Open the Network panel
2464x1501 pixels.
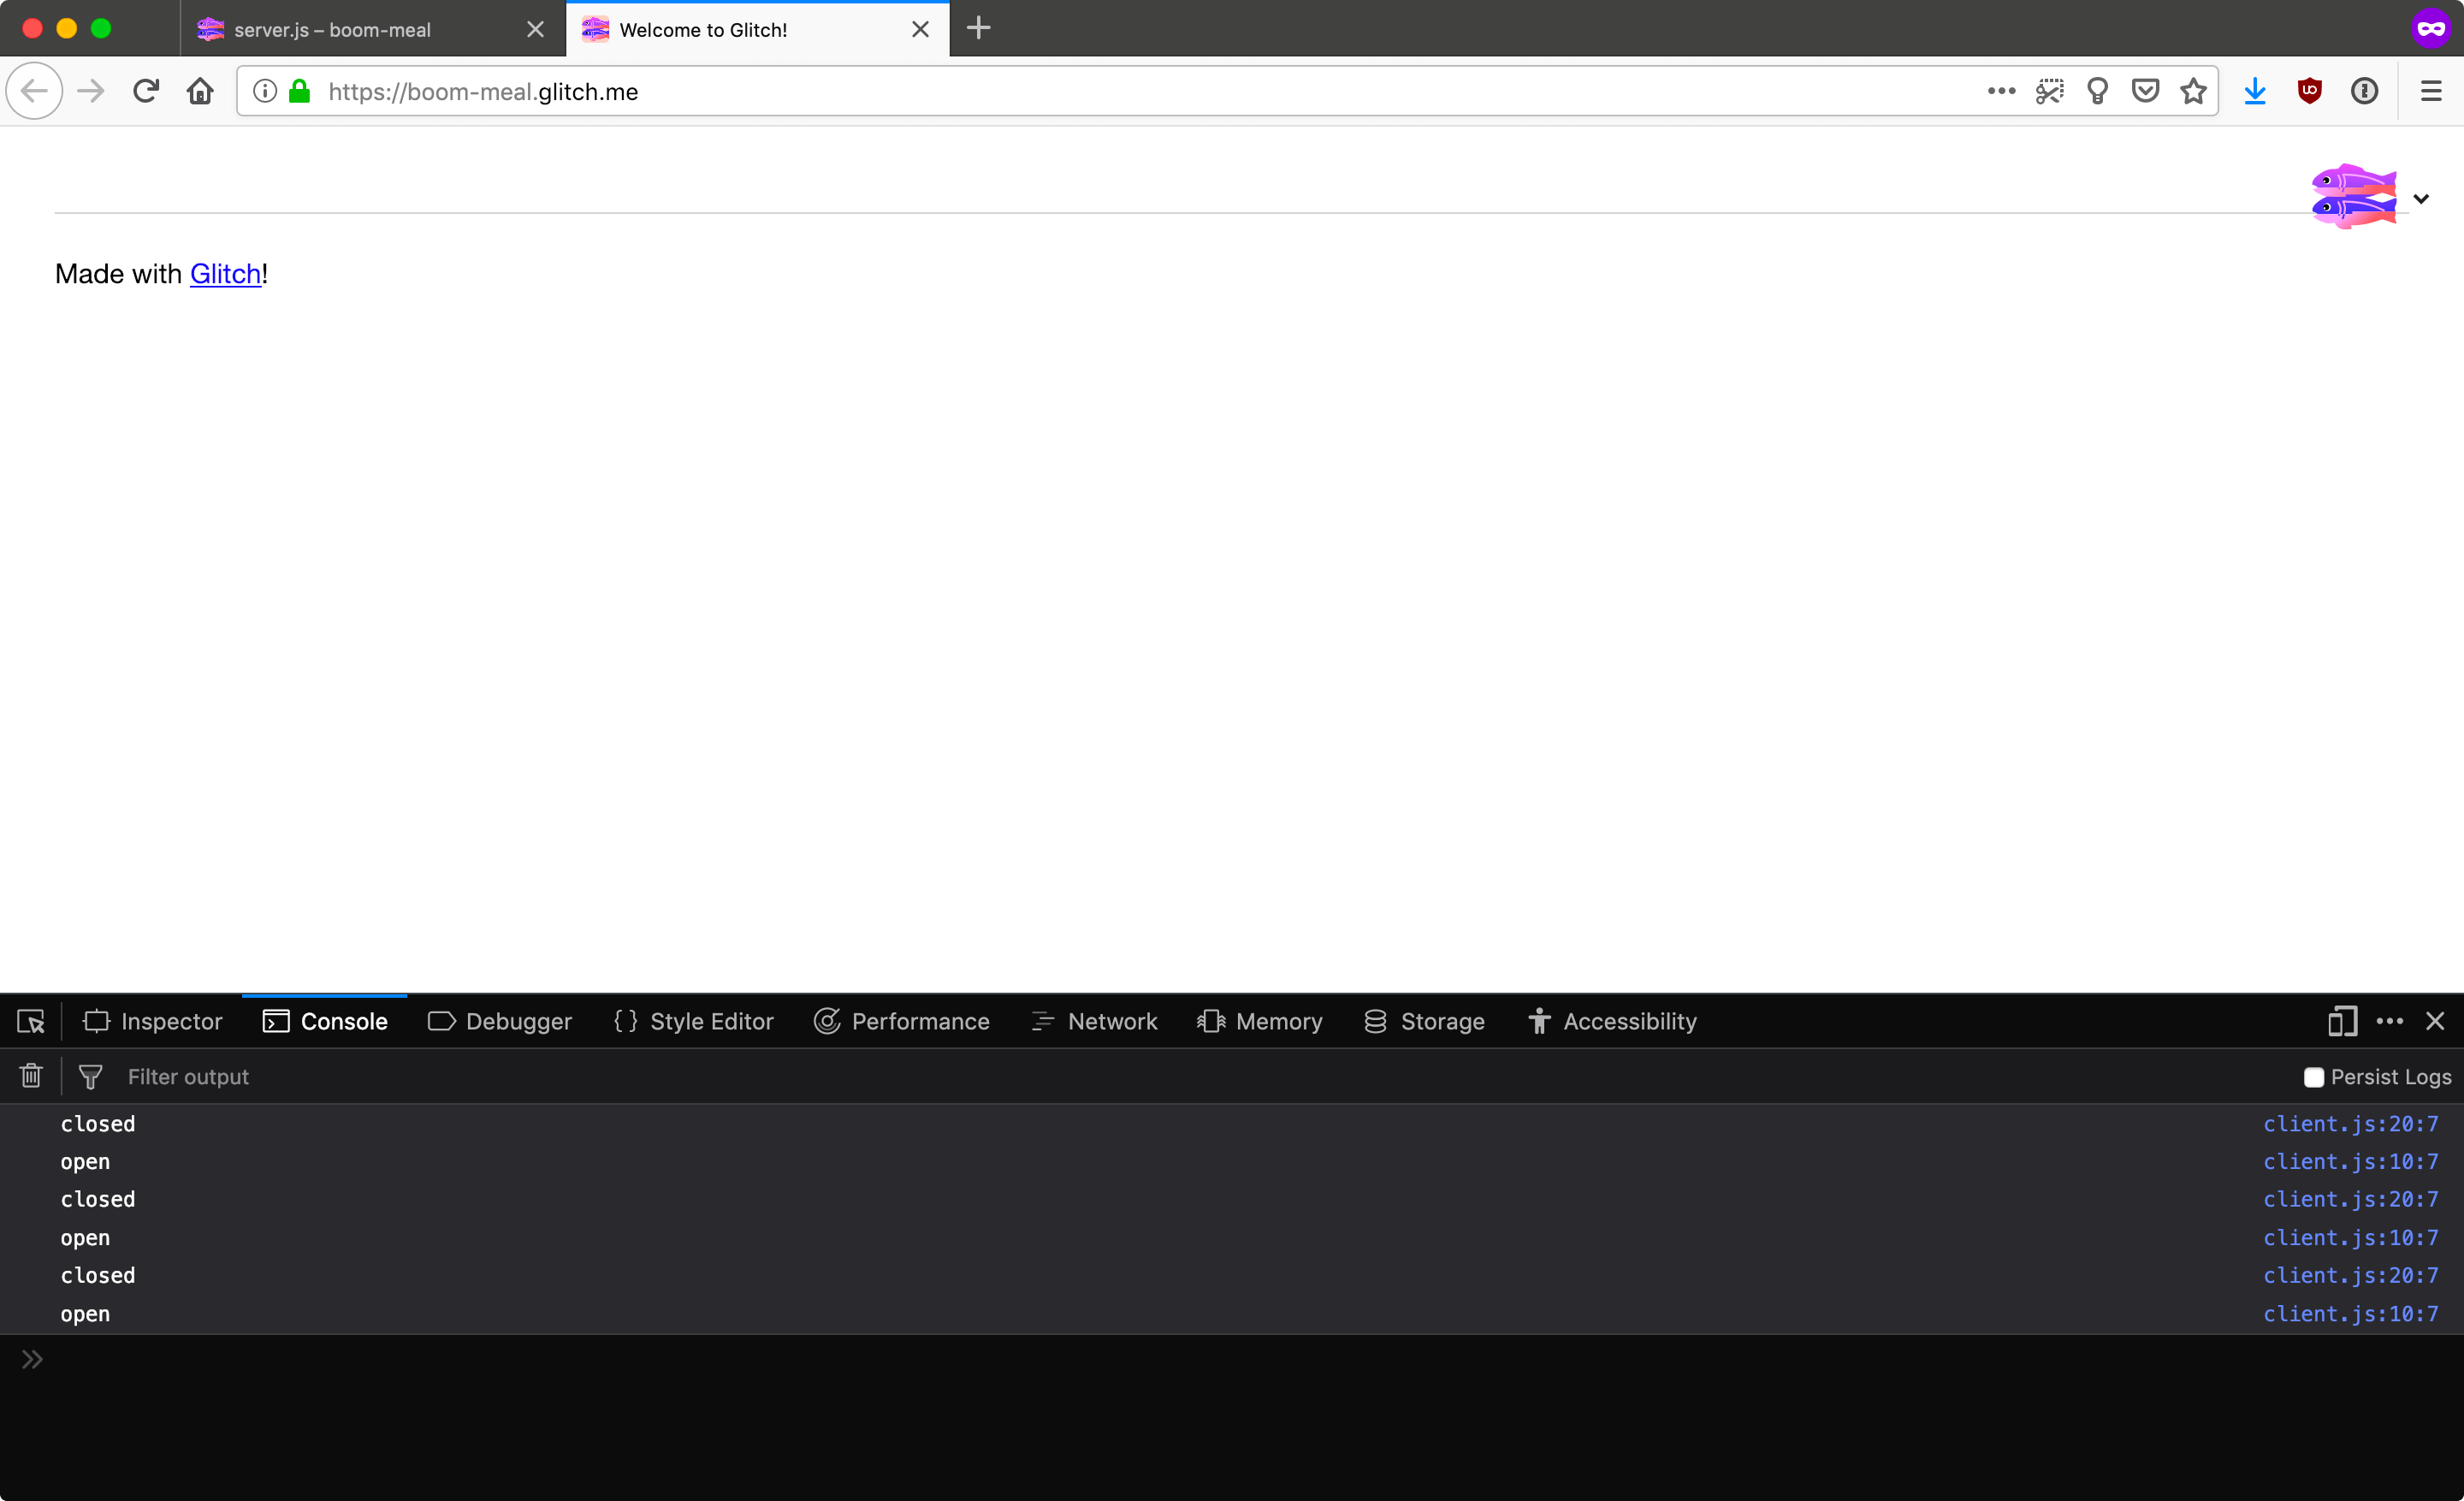[x=1093, y=1021]
